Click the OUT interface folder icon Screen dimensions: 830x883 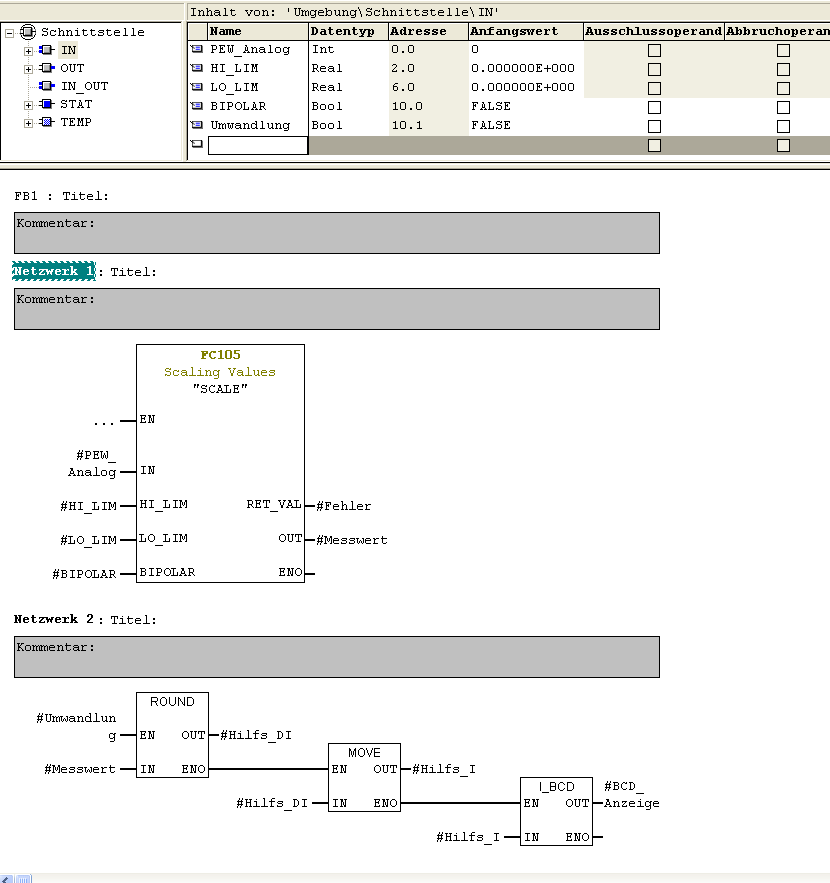pos(47,68)
